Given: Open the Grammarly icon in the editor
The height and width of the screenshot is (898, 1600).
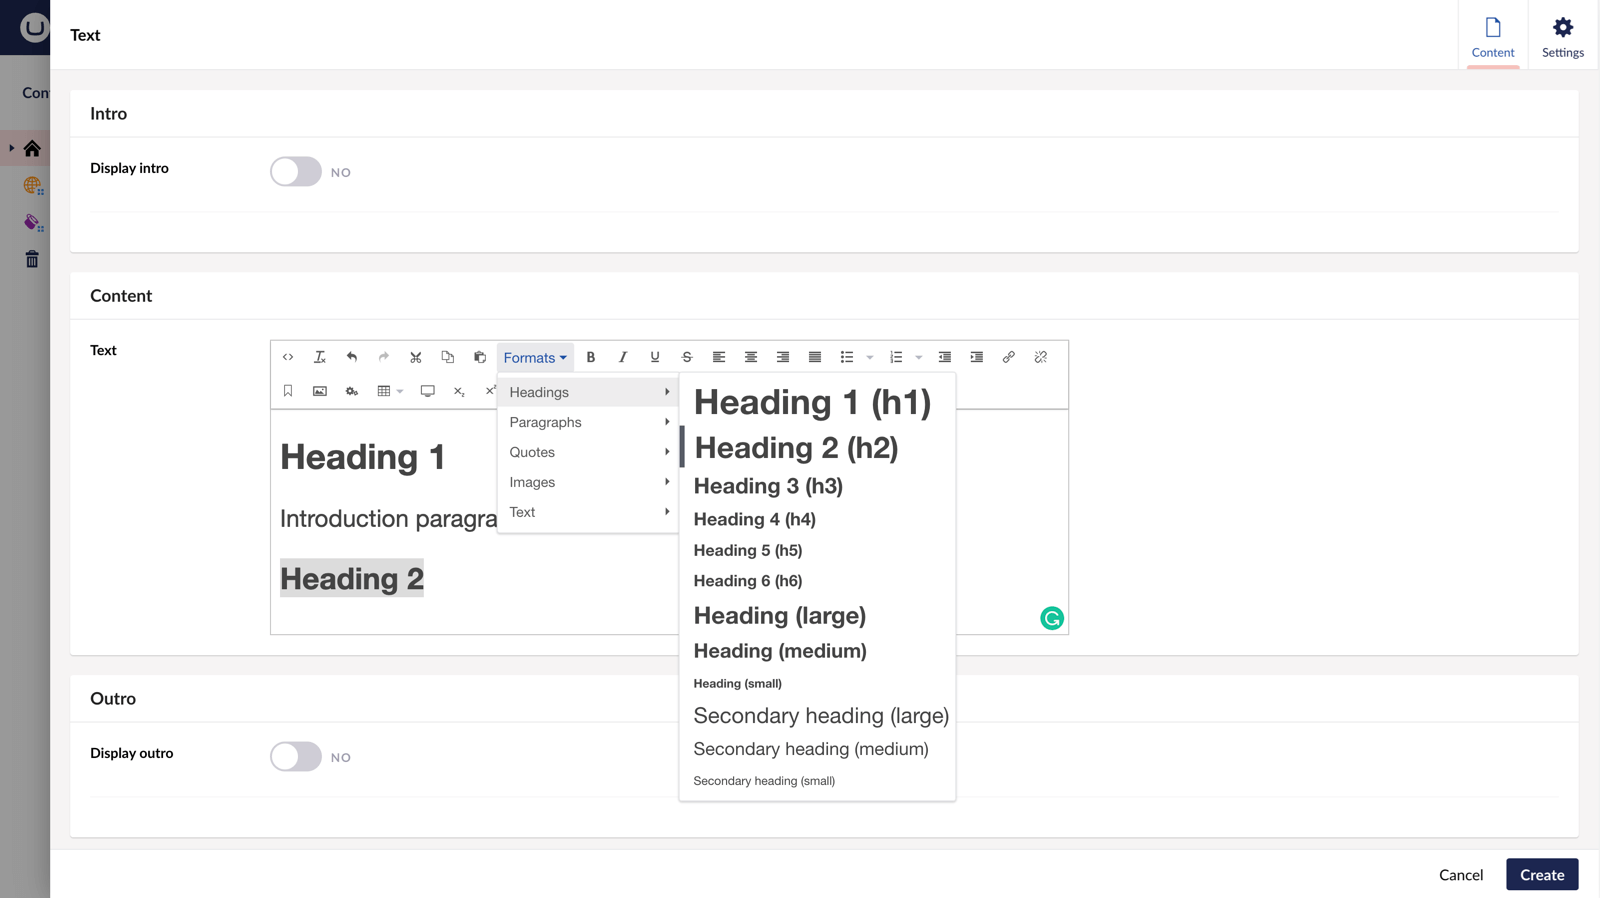Looking at the screenshot, I should [1052, 619].
